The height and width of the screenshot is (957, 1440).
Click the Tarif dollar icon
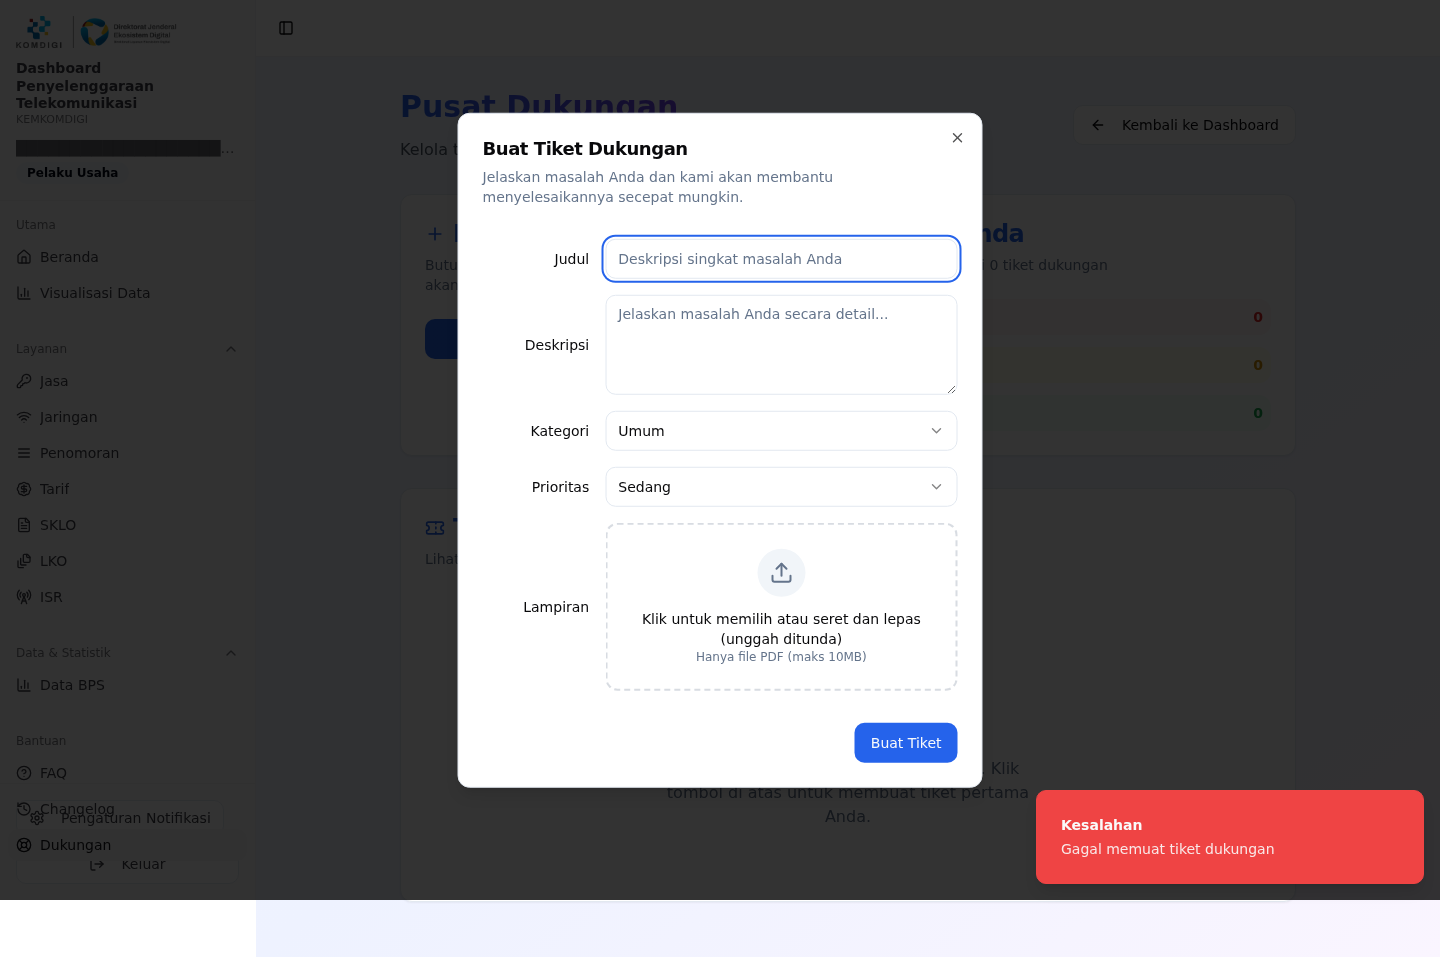click(24, 489)
